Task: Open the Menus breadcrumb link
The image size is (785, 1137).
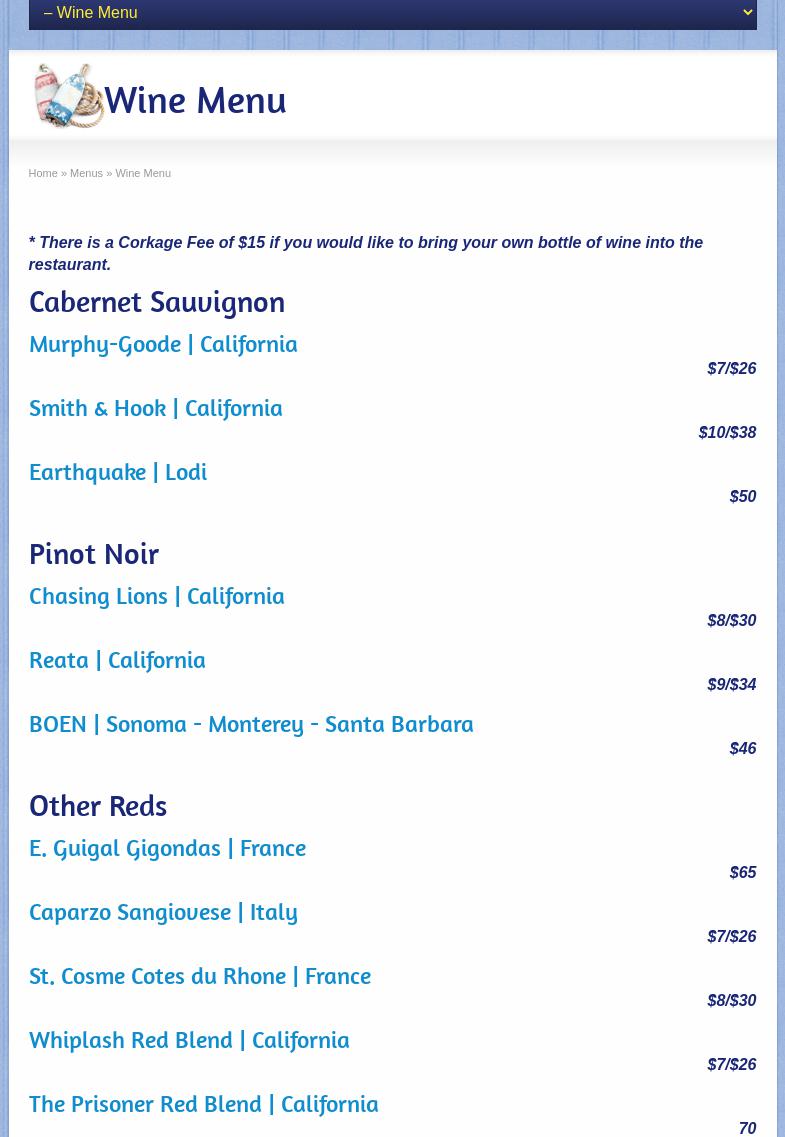Action: (x=86, y=173)
